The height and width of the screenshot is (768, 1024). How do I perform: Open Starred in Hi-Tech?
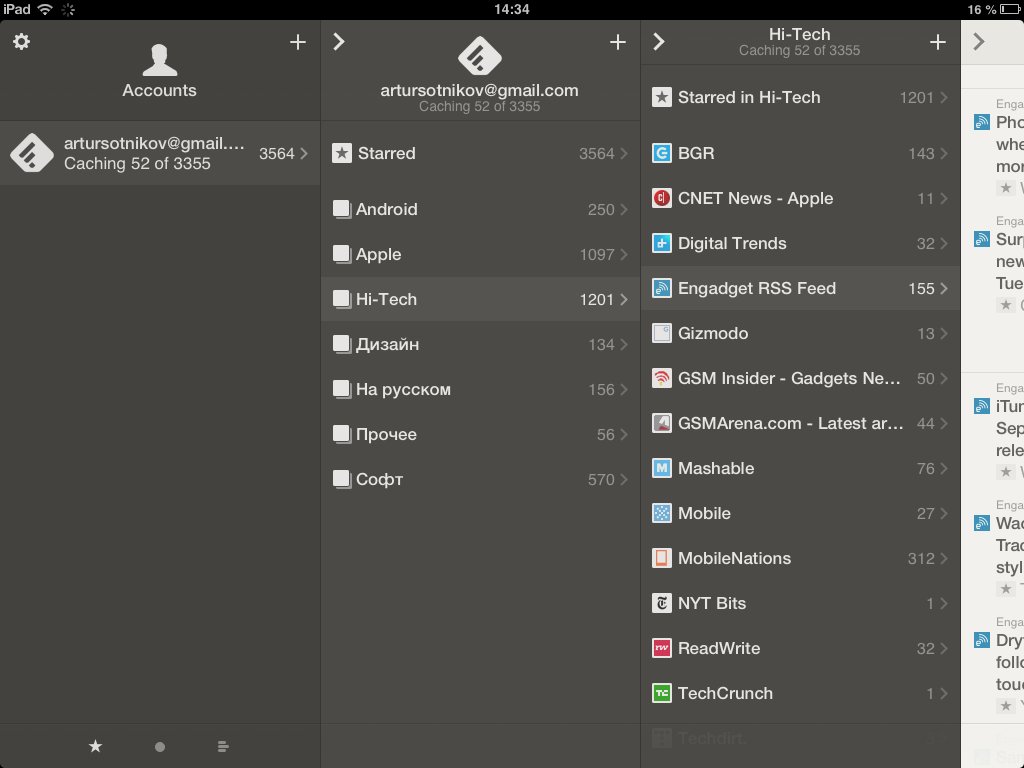coord(800,97)
